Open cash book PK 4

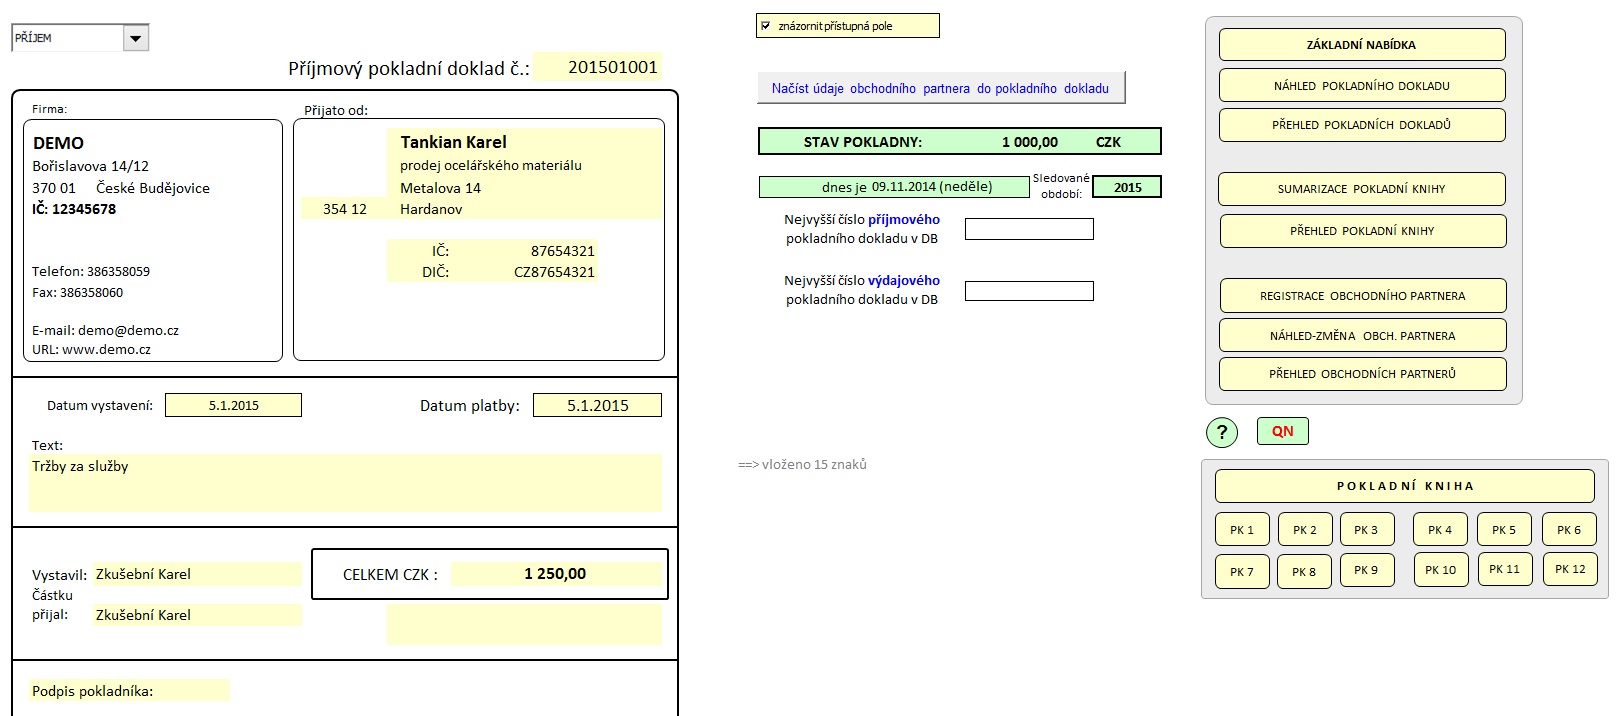click(x=1440, y=530)
